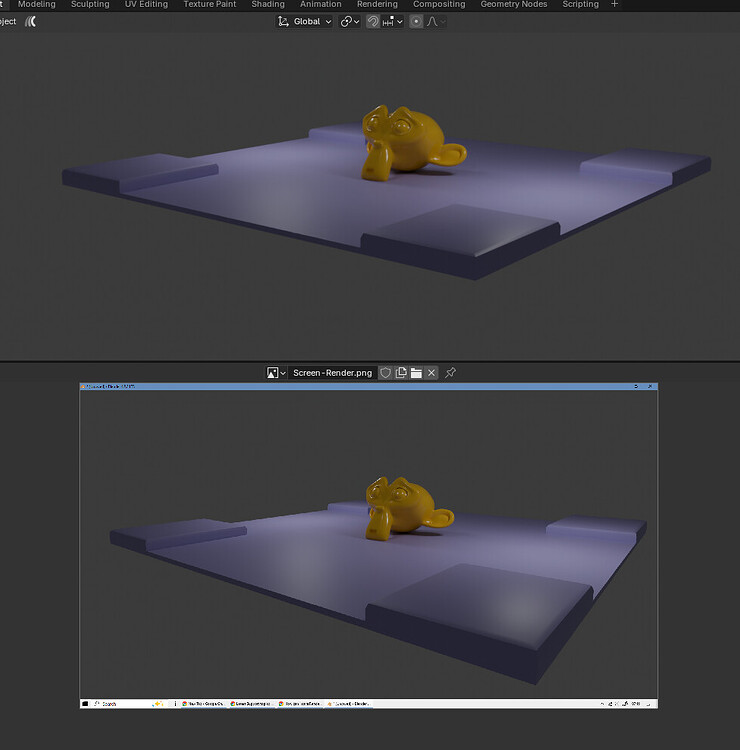Screen dimensions: 740x750
Task: Switch to the Compositing workspace
Action: [x=439, y=4]
